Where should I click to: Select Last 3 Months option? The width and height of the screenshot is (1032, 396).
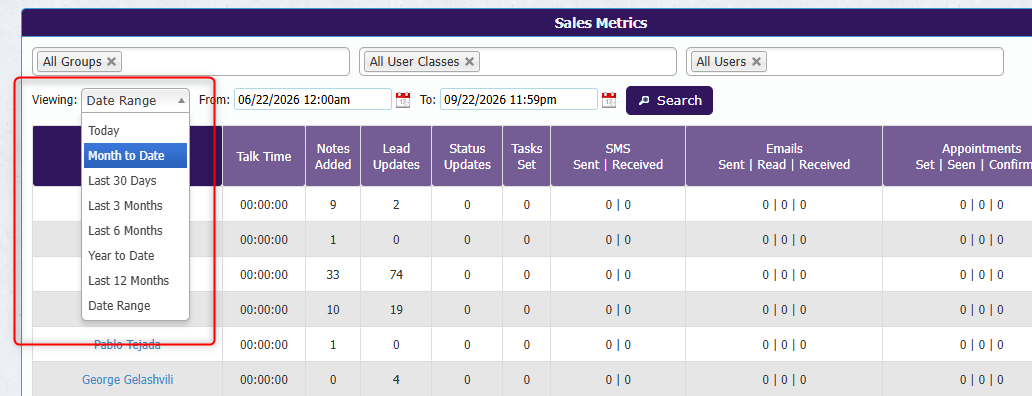136,206
